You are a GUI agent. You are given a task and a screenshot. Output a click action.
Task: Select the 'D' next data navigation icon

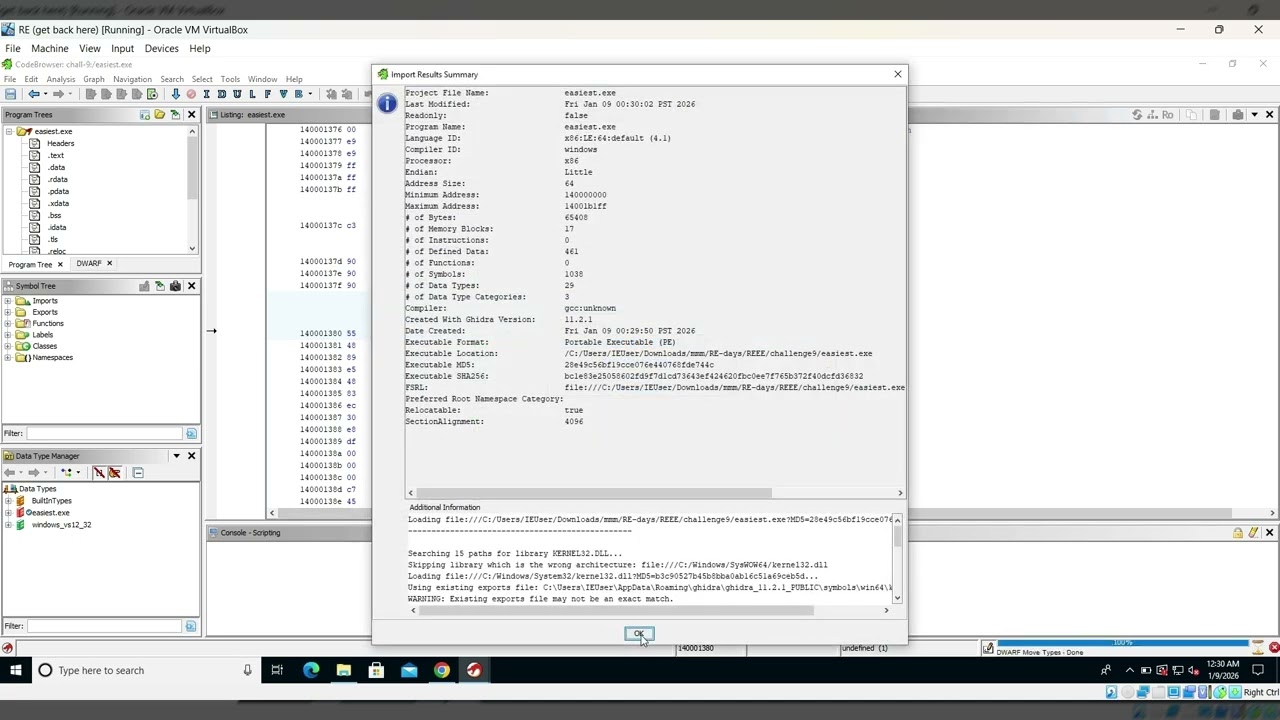pyautogui.click(x=221, y=94)
